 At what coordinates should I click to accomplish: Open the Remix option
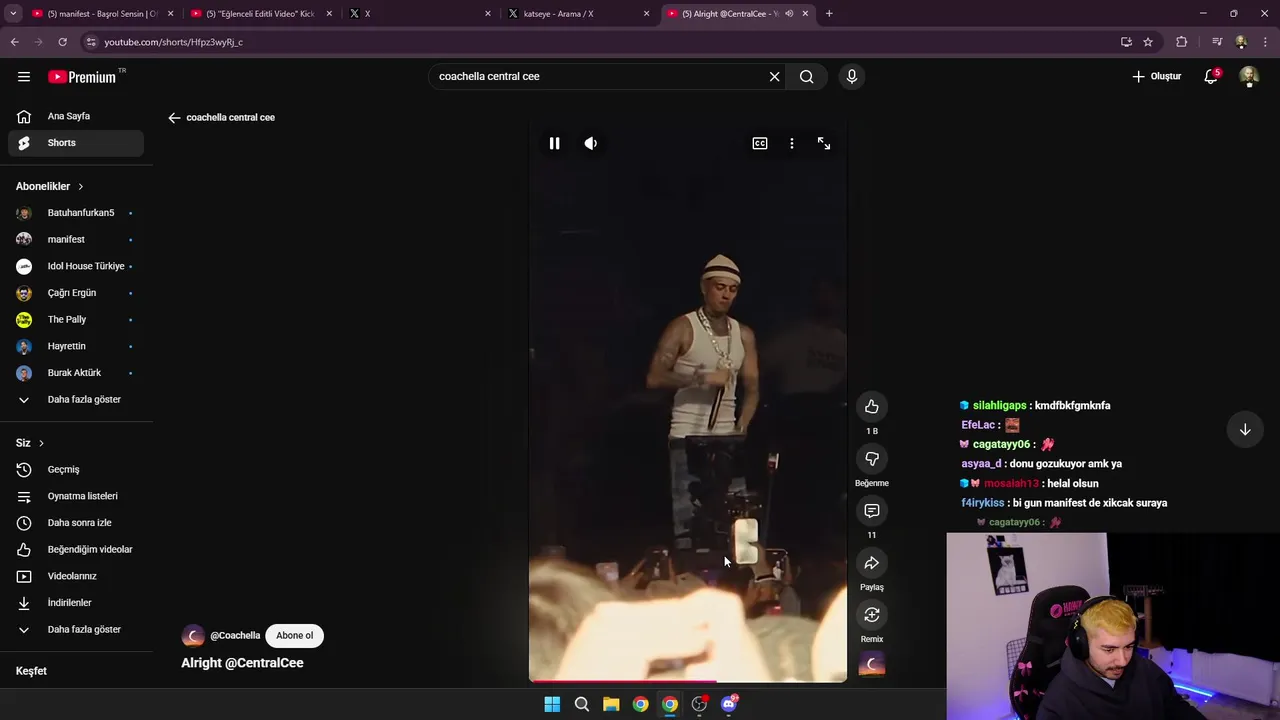tap(872, 615)
